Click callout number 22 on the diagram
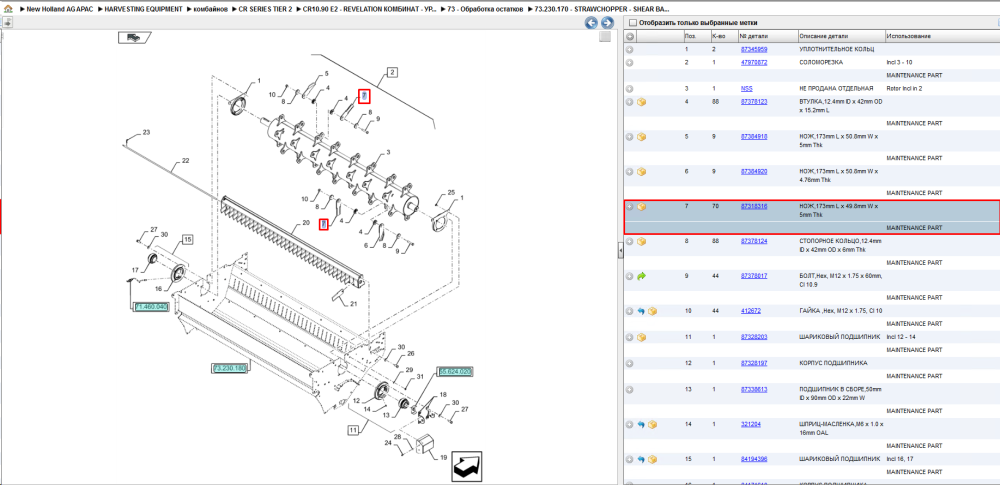The height and width of the screenshot is (485, 1000). (186, 161)
